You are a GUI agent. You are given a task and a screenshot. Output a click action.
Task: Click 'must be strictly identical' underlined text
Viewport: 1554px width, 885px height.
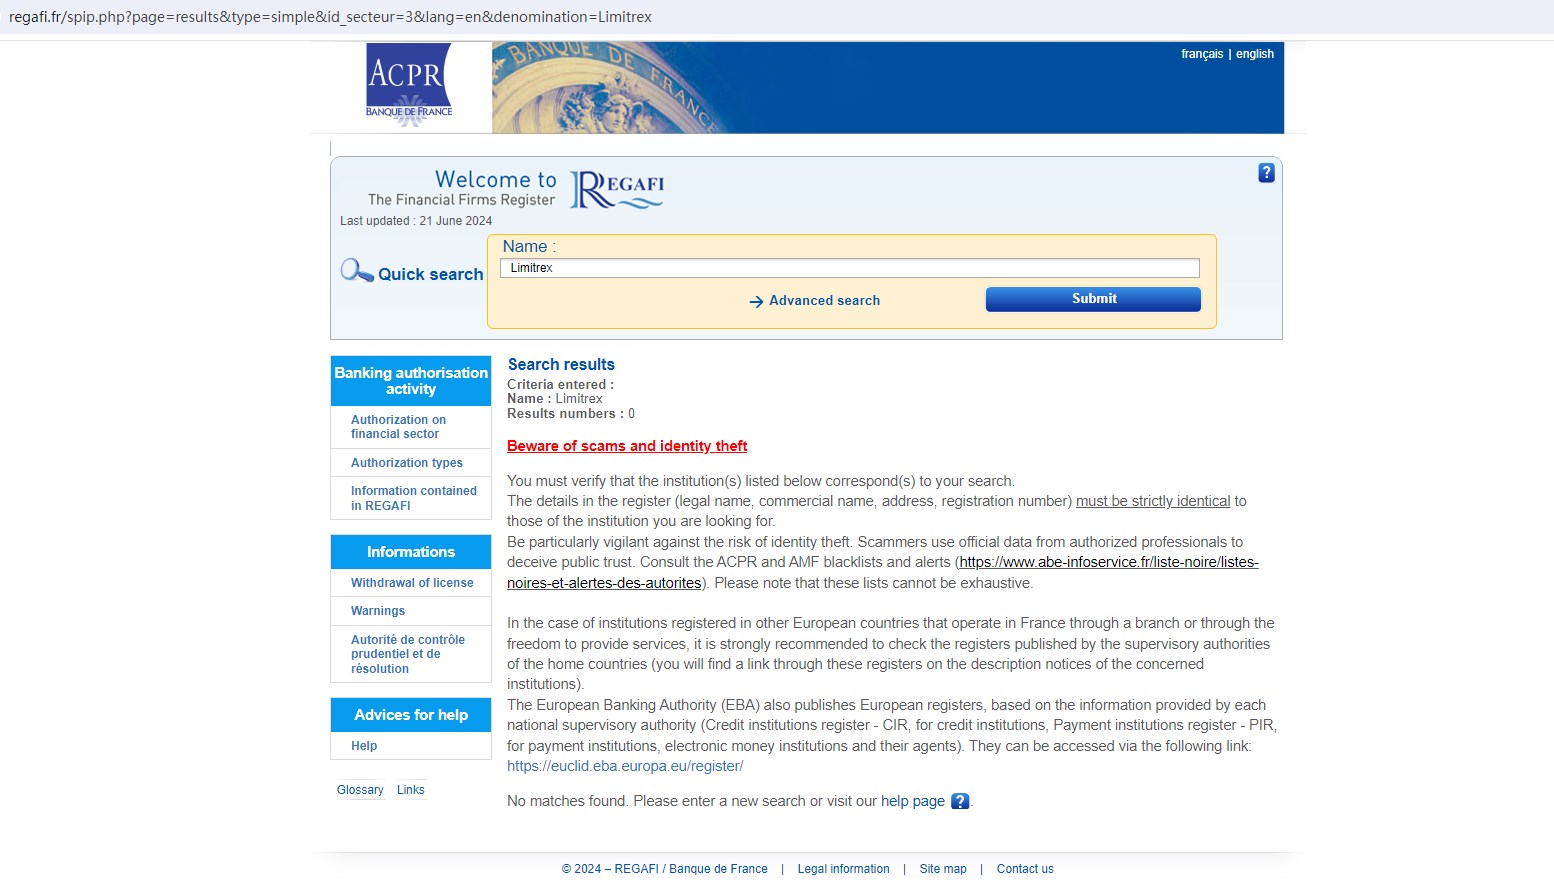point(1153,501)
